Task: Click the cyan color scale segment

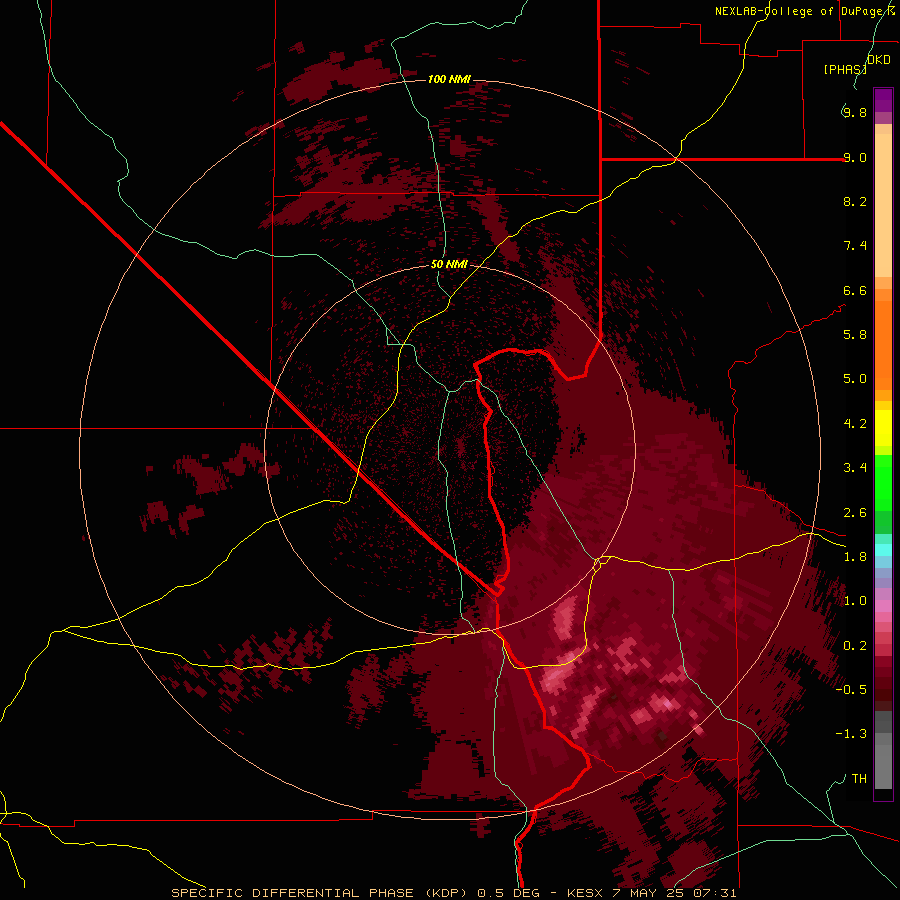Action: (x=883, y=550)
